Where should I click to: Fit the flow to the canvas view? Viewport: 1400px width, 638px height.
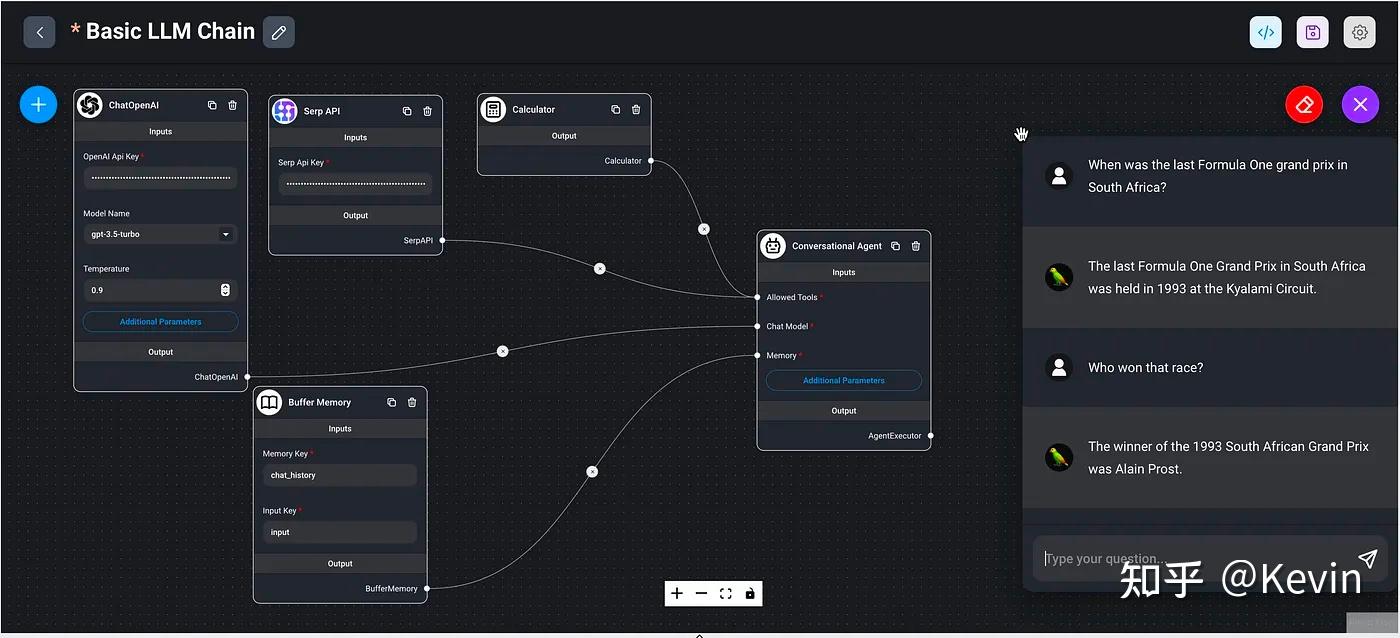click(726, 593)
